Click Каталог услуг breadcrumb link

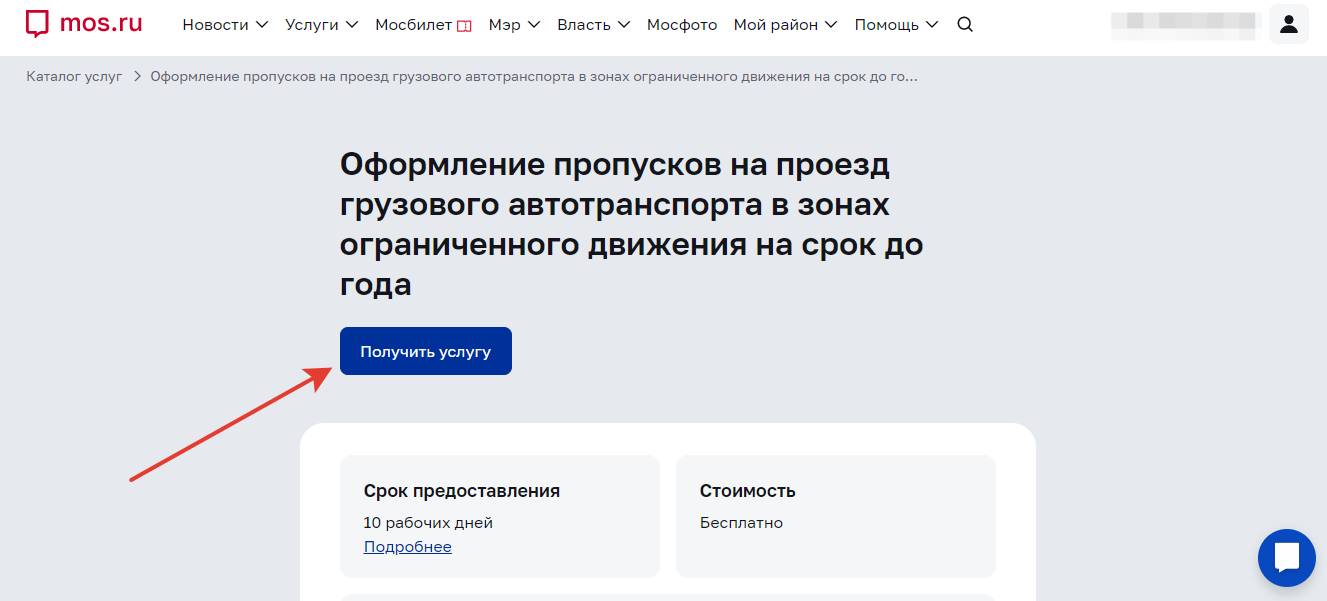(x=74, y=77)
